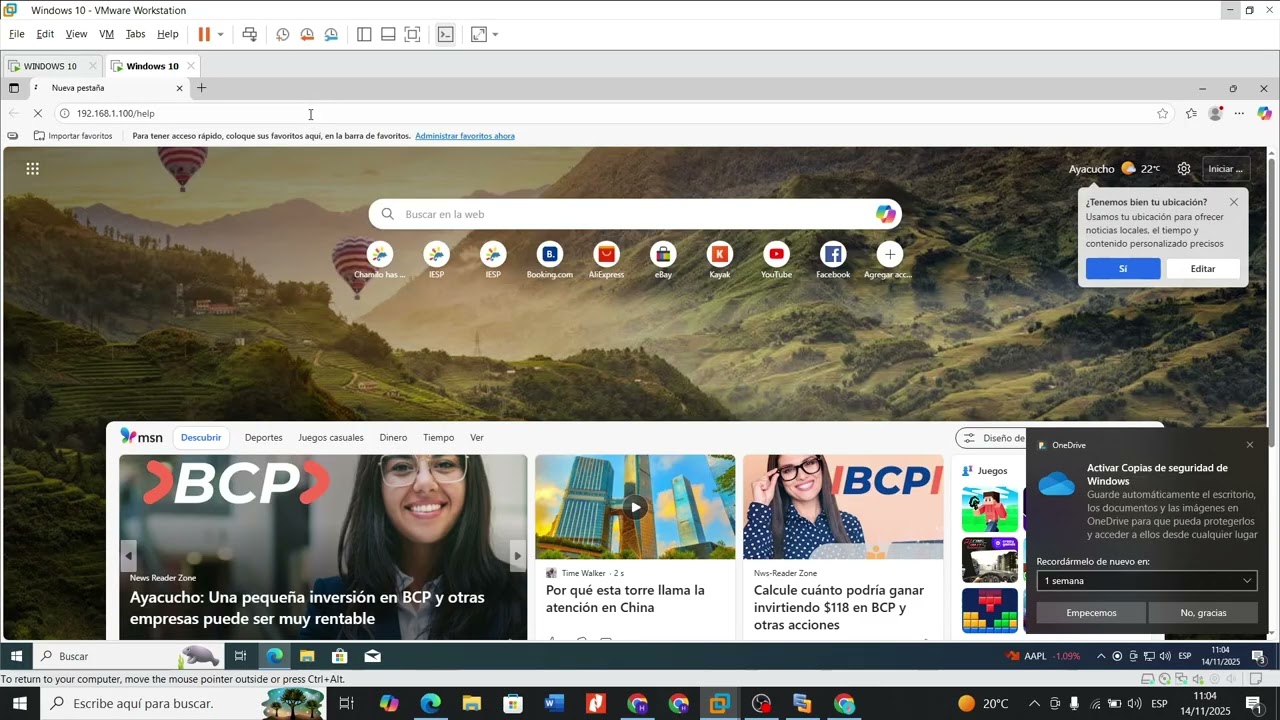This screenshot has height=720, width=1280.
Task: Open Word from the host taskbar
Action: point(555,704)
